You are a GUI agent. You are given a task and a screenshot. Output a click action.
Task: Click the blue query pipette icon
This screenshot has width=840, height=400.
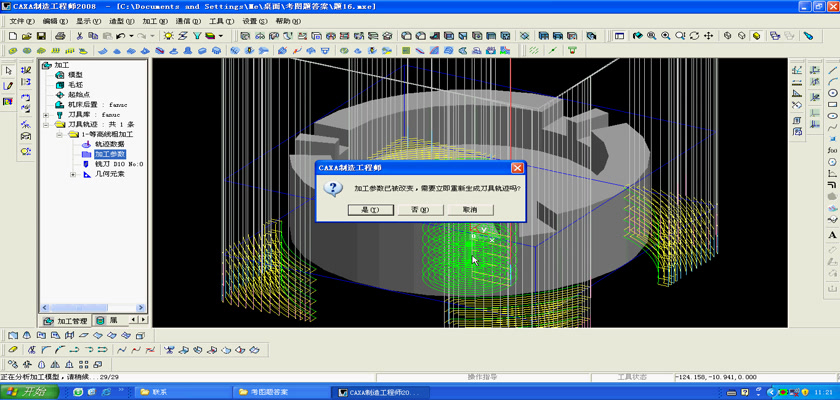(x=808, y=36)
